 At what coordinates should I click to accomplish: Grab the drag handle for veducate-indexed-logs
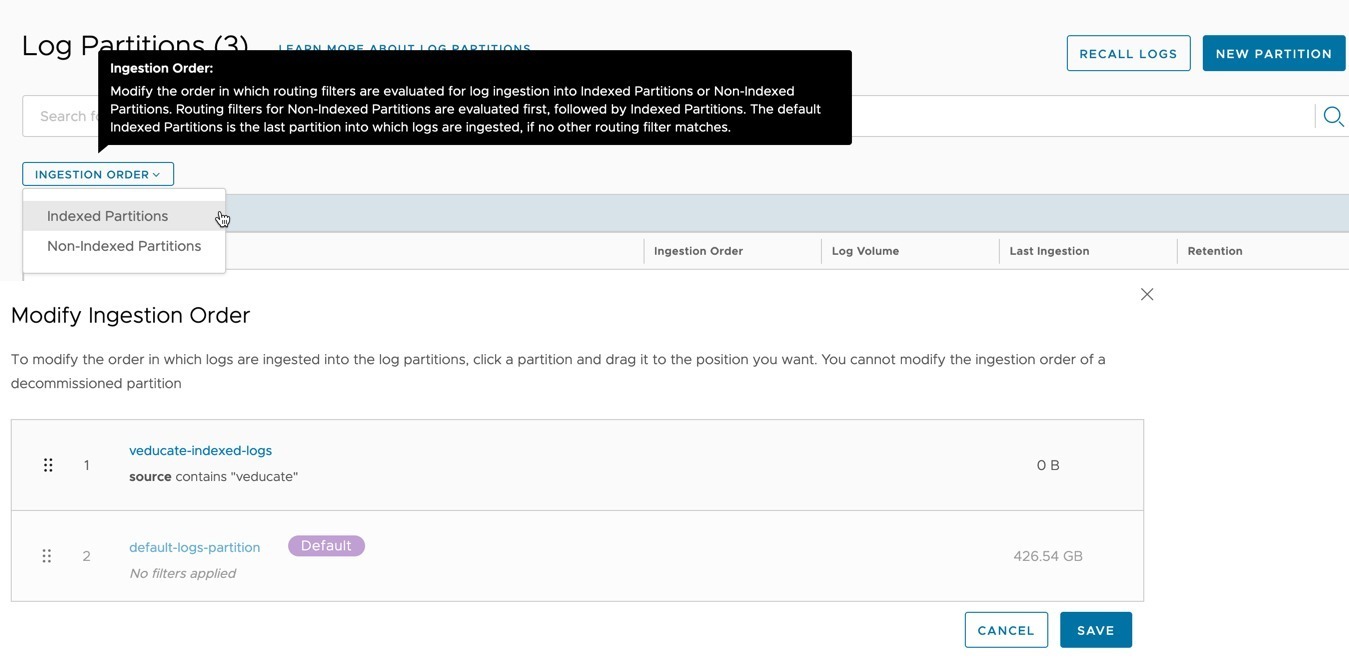[x=48, y=465]
